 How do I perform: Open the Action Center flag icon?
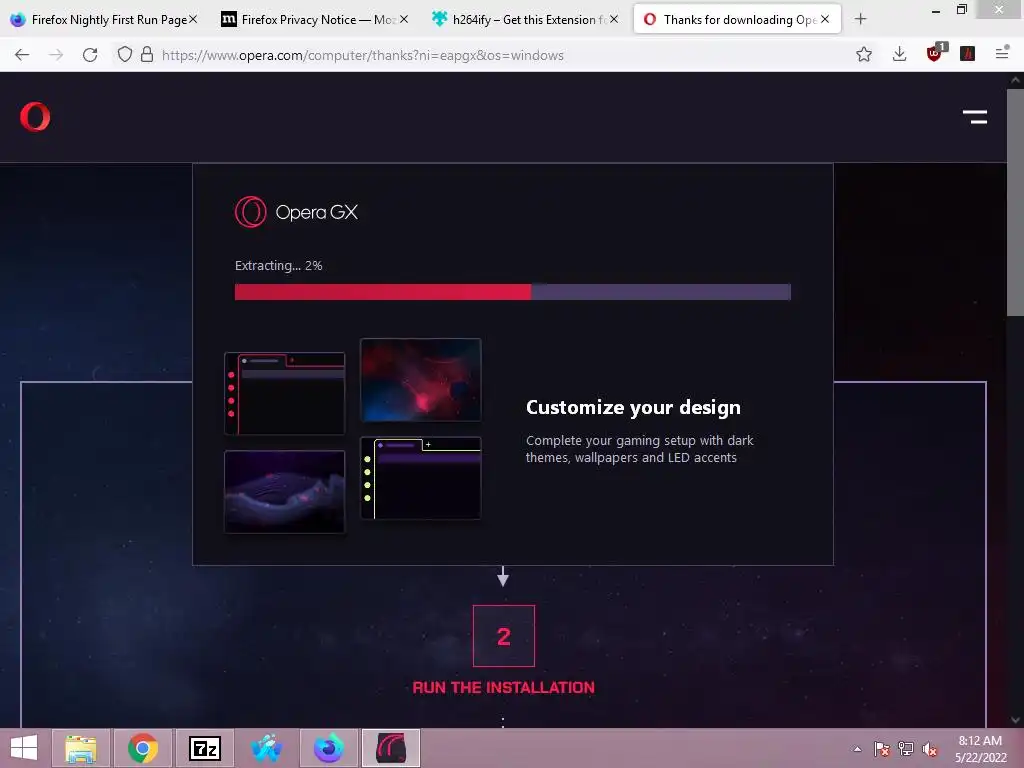(881, 749)
